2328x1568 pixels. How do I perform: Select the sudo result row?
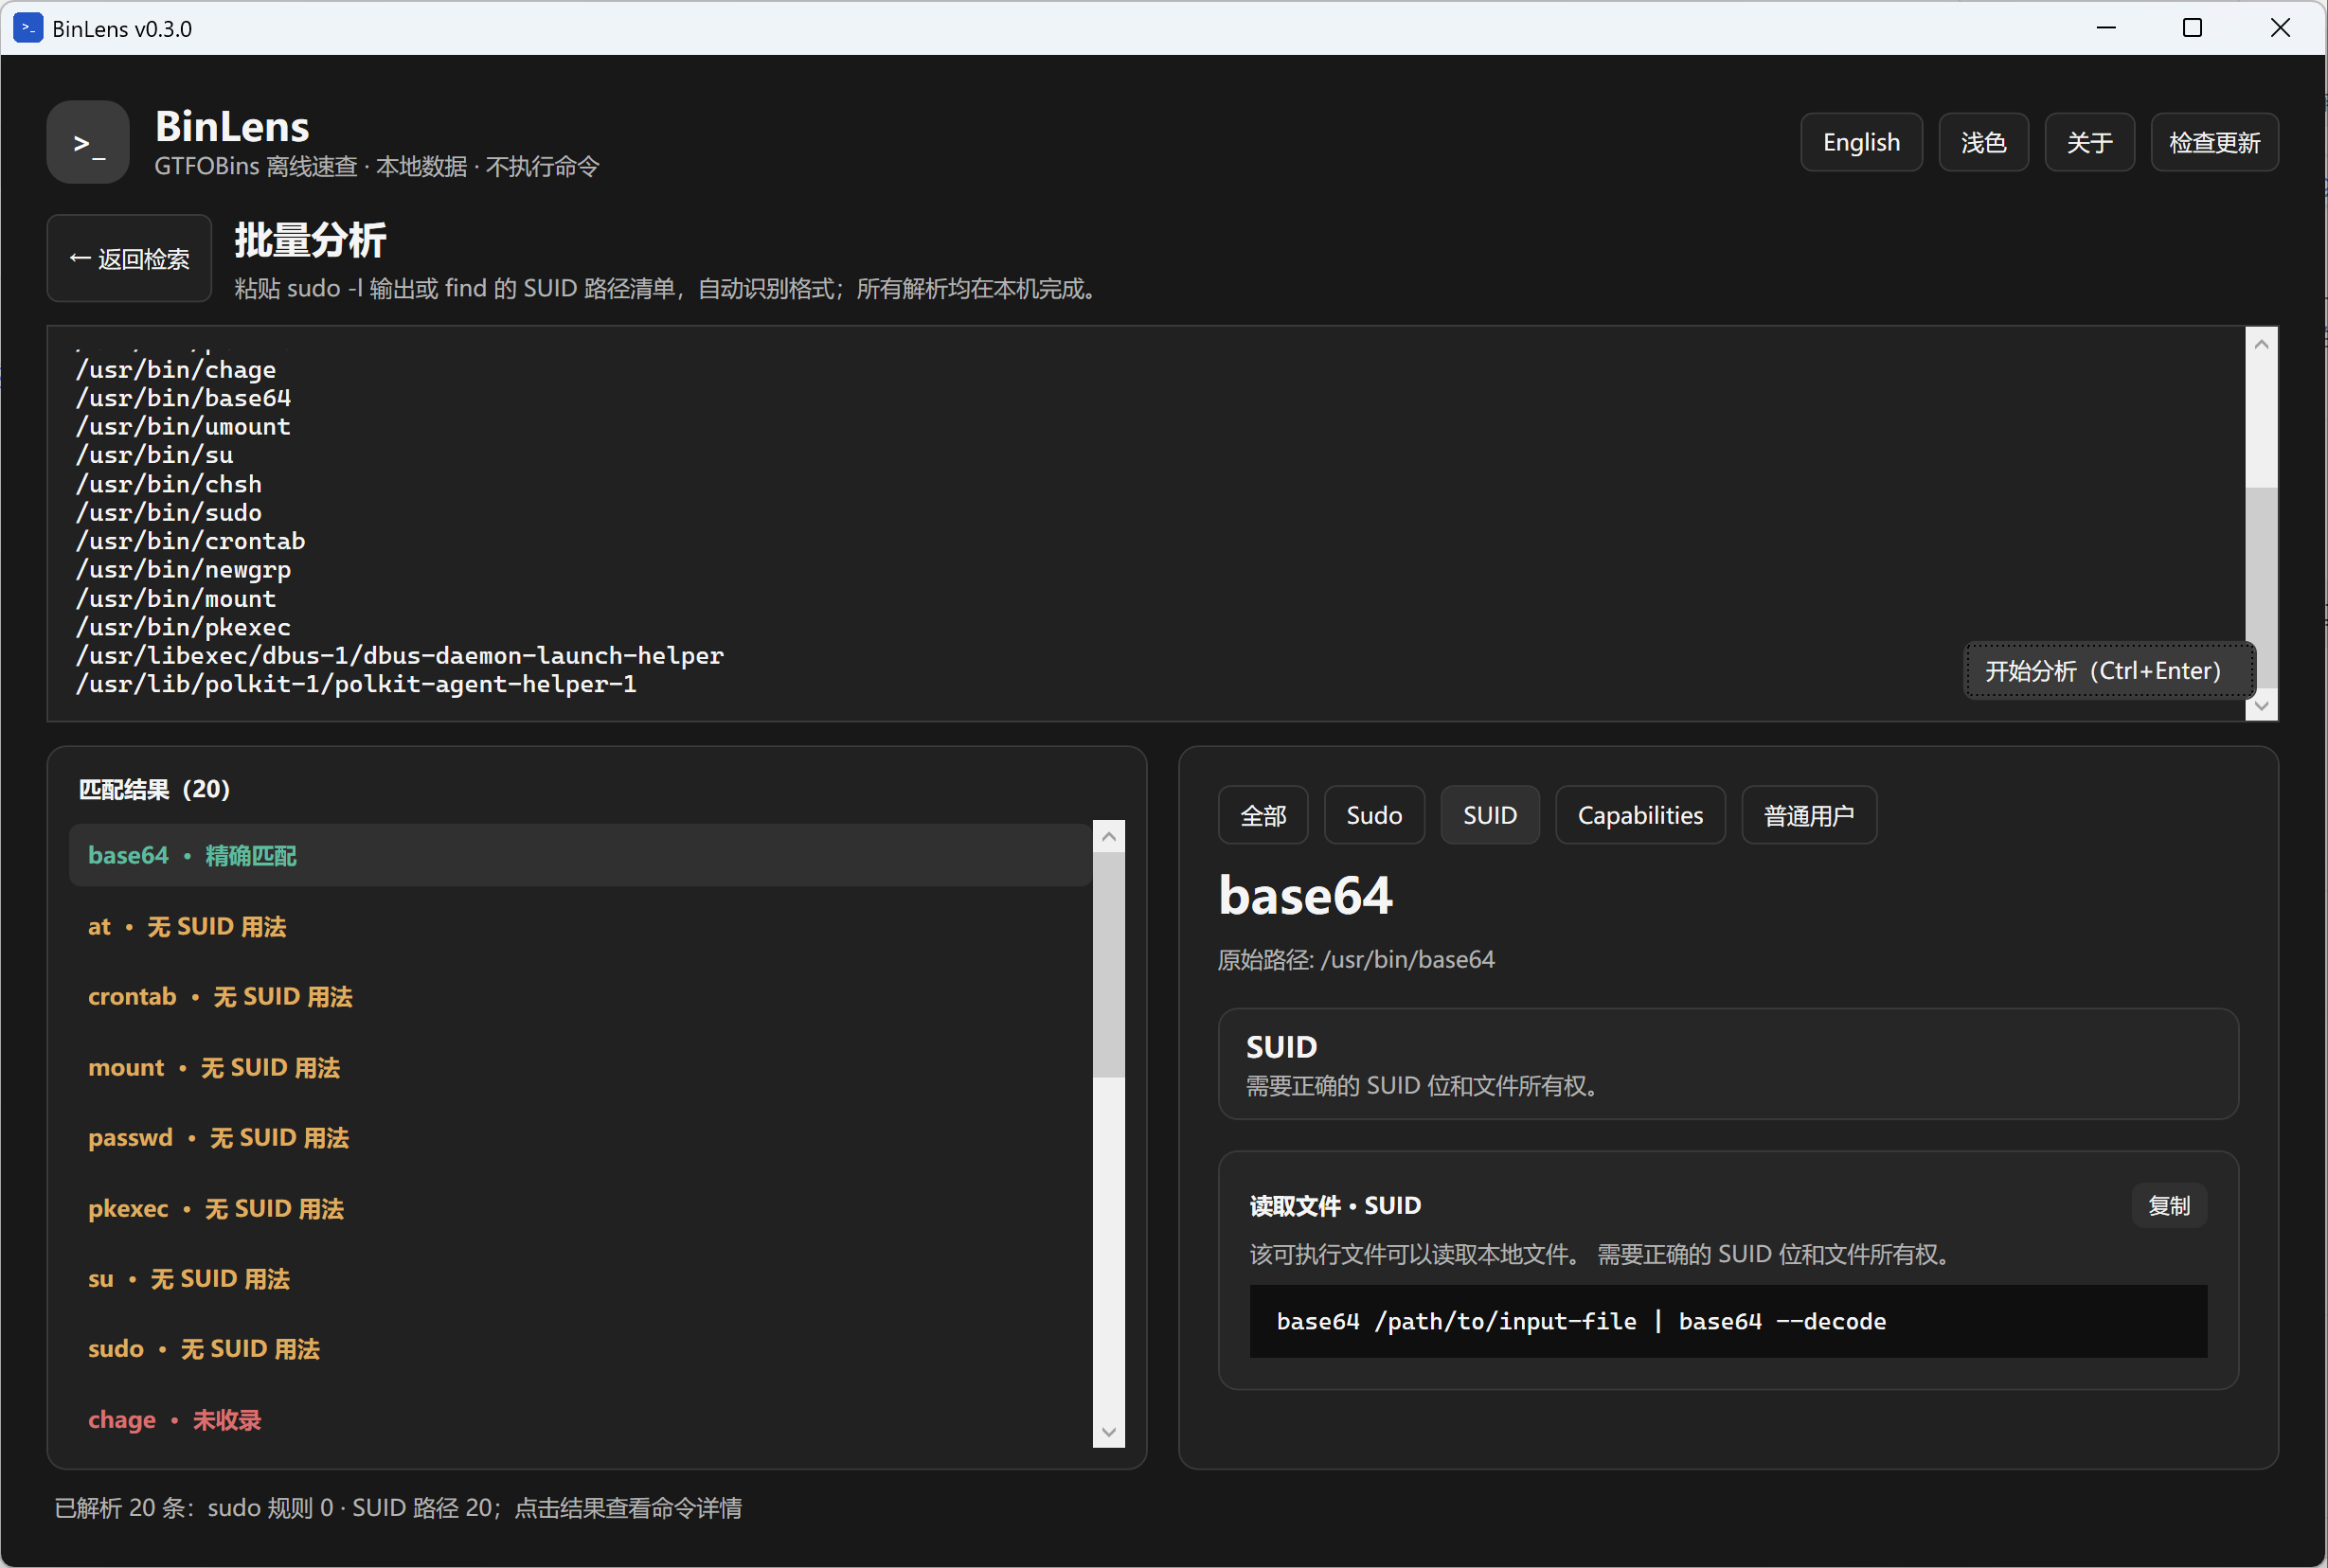(x=580, y=1348)
